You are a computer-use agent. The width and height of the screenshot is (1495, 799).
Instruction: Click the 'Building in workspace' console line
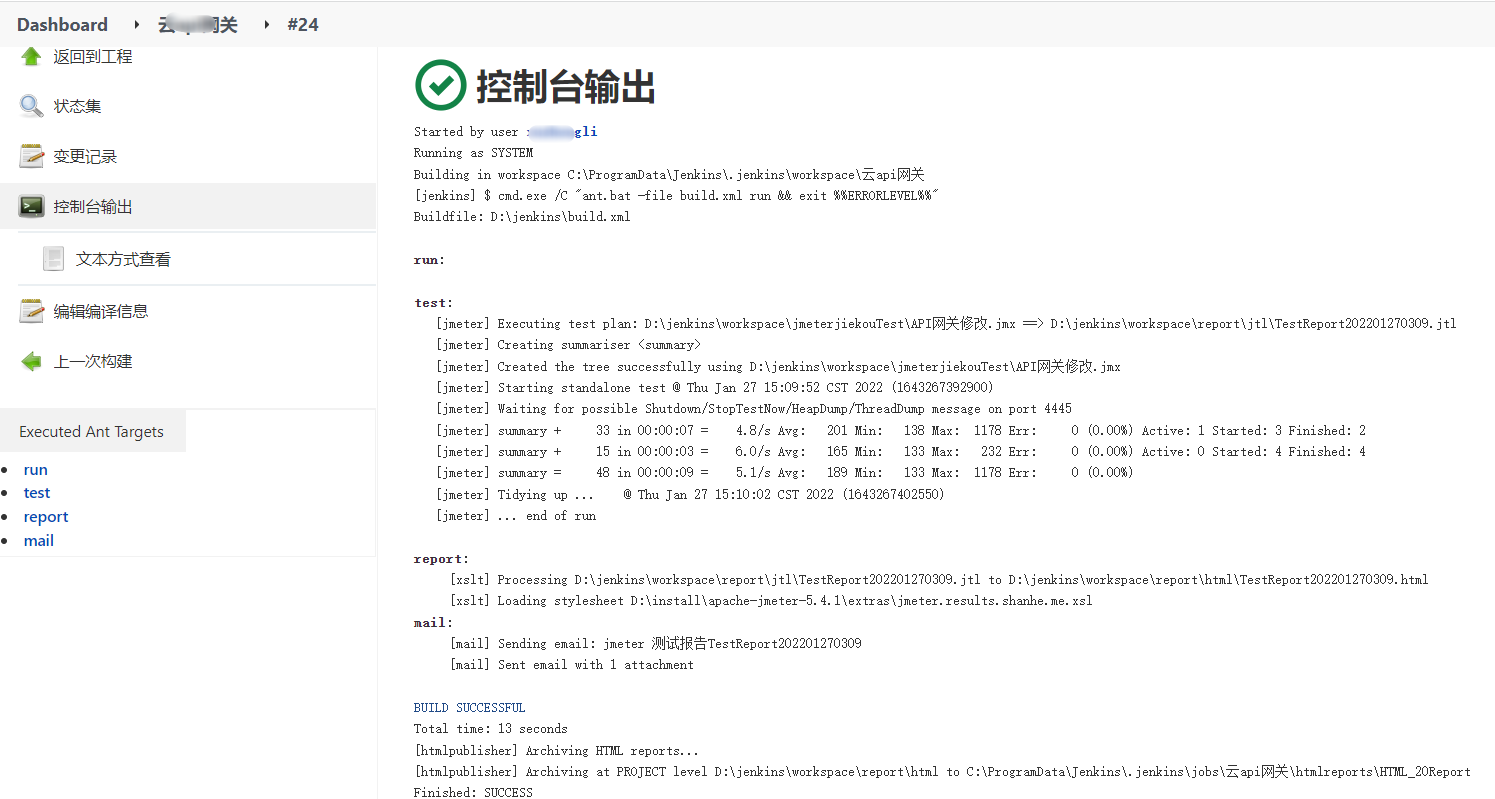pos(669,174)
